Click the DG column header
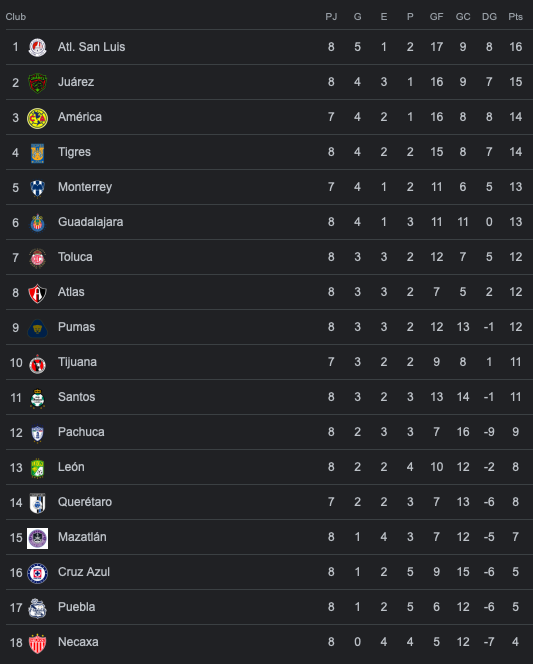The width and height of the screenshot is (533, 664). (x=489, y=17)
